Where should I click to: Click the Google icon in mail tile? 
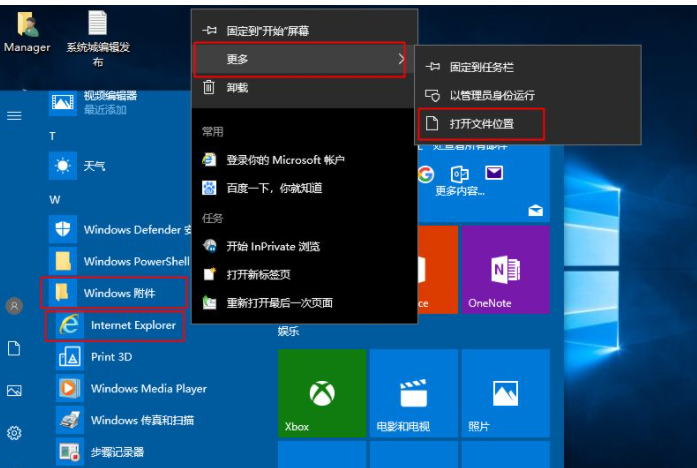point(426,174)
